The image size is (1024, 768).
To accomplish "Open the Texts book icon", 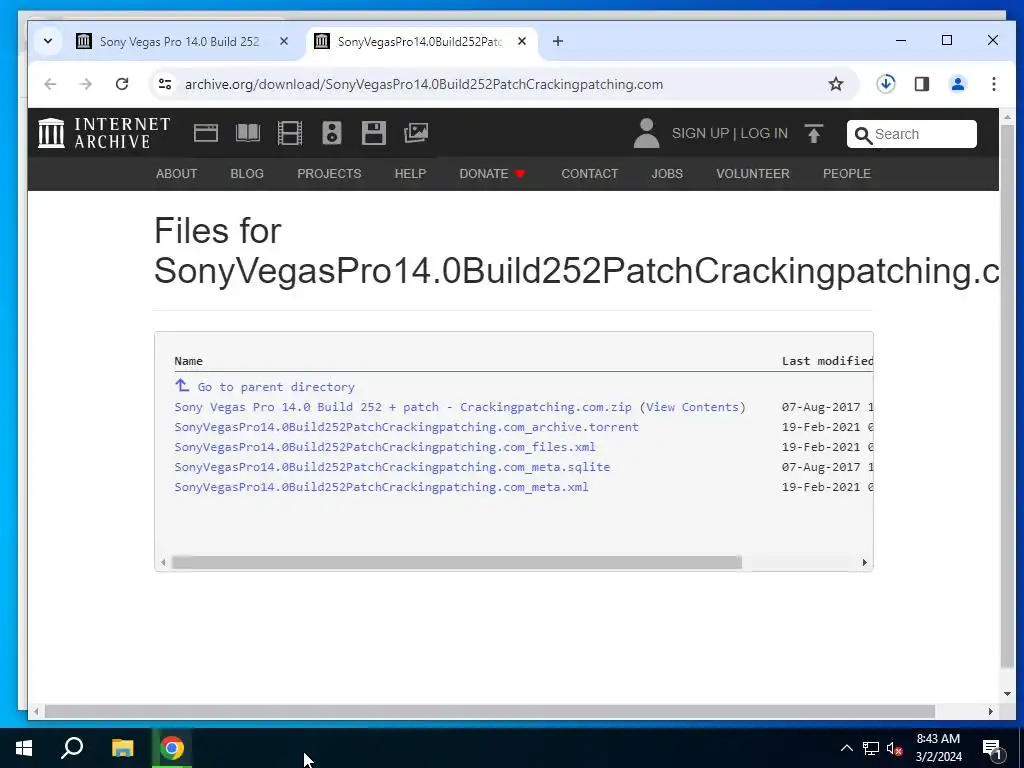I will (x=248, y=133).
